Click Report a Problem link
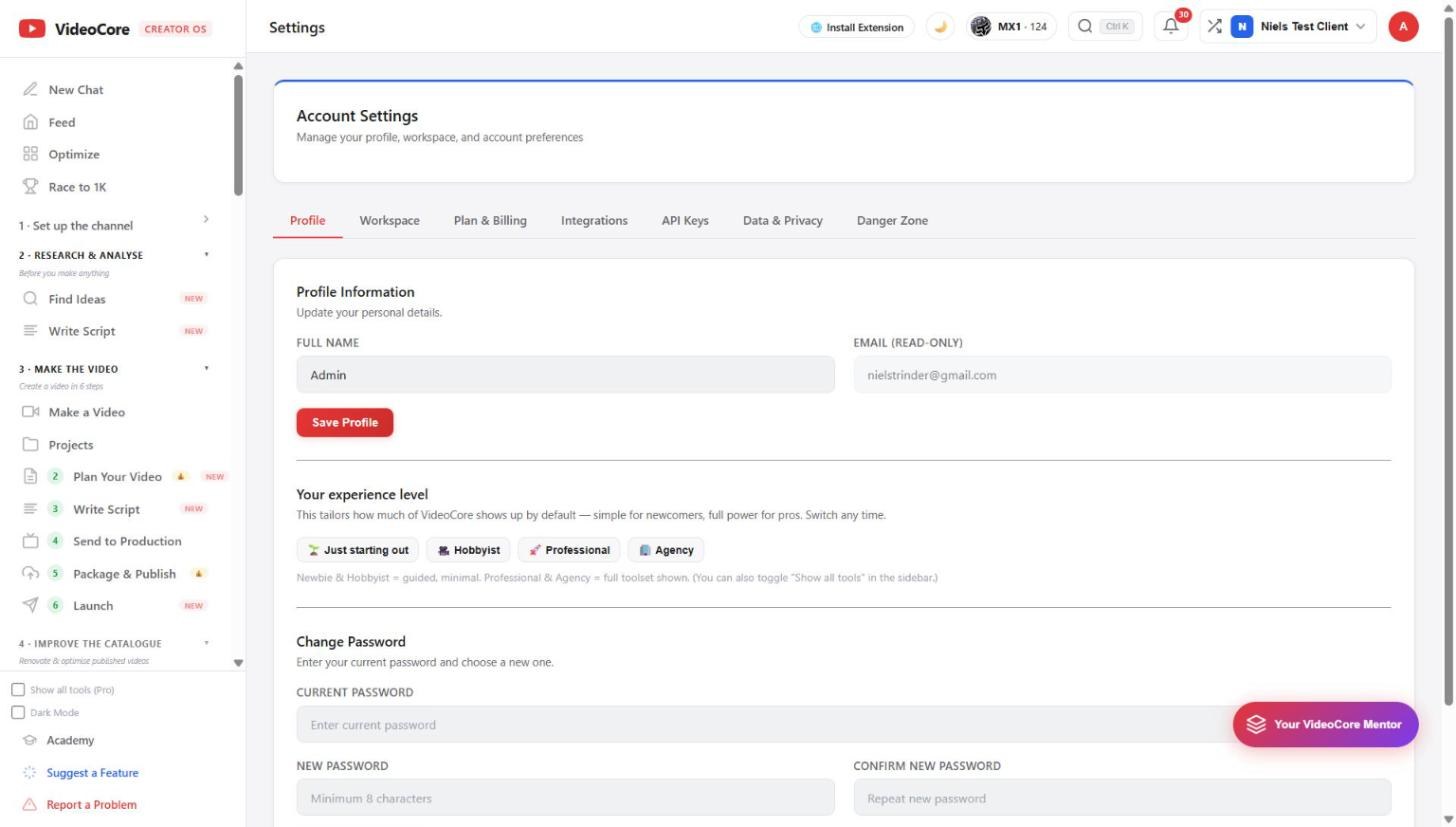This screenshot has height=827, width=1456. click(91, 805)
